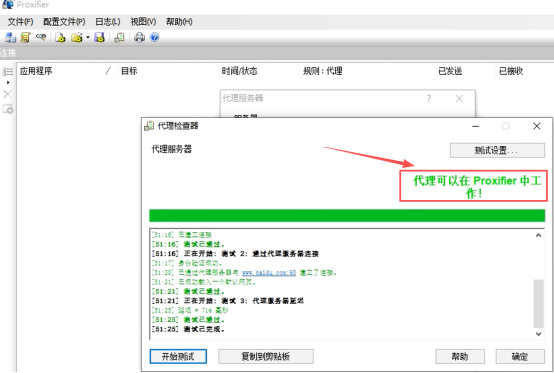Open the 视图(V) menu
Screen dimensions: 554x373
pyautogui.click(x=143, y=22)
